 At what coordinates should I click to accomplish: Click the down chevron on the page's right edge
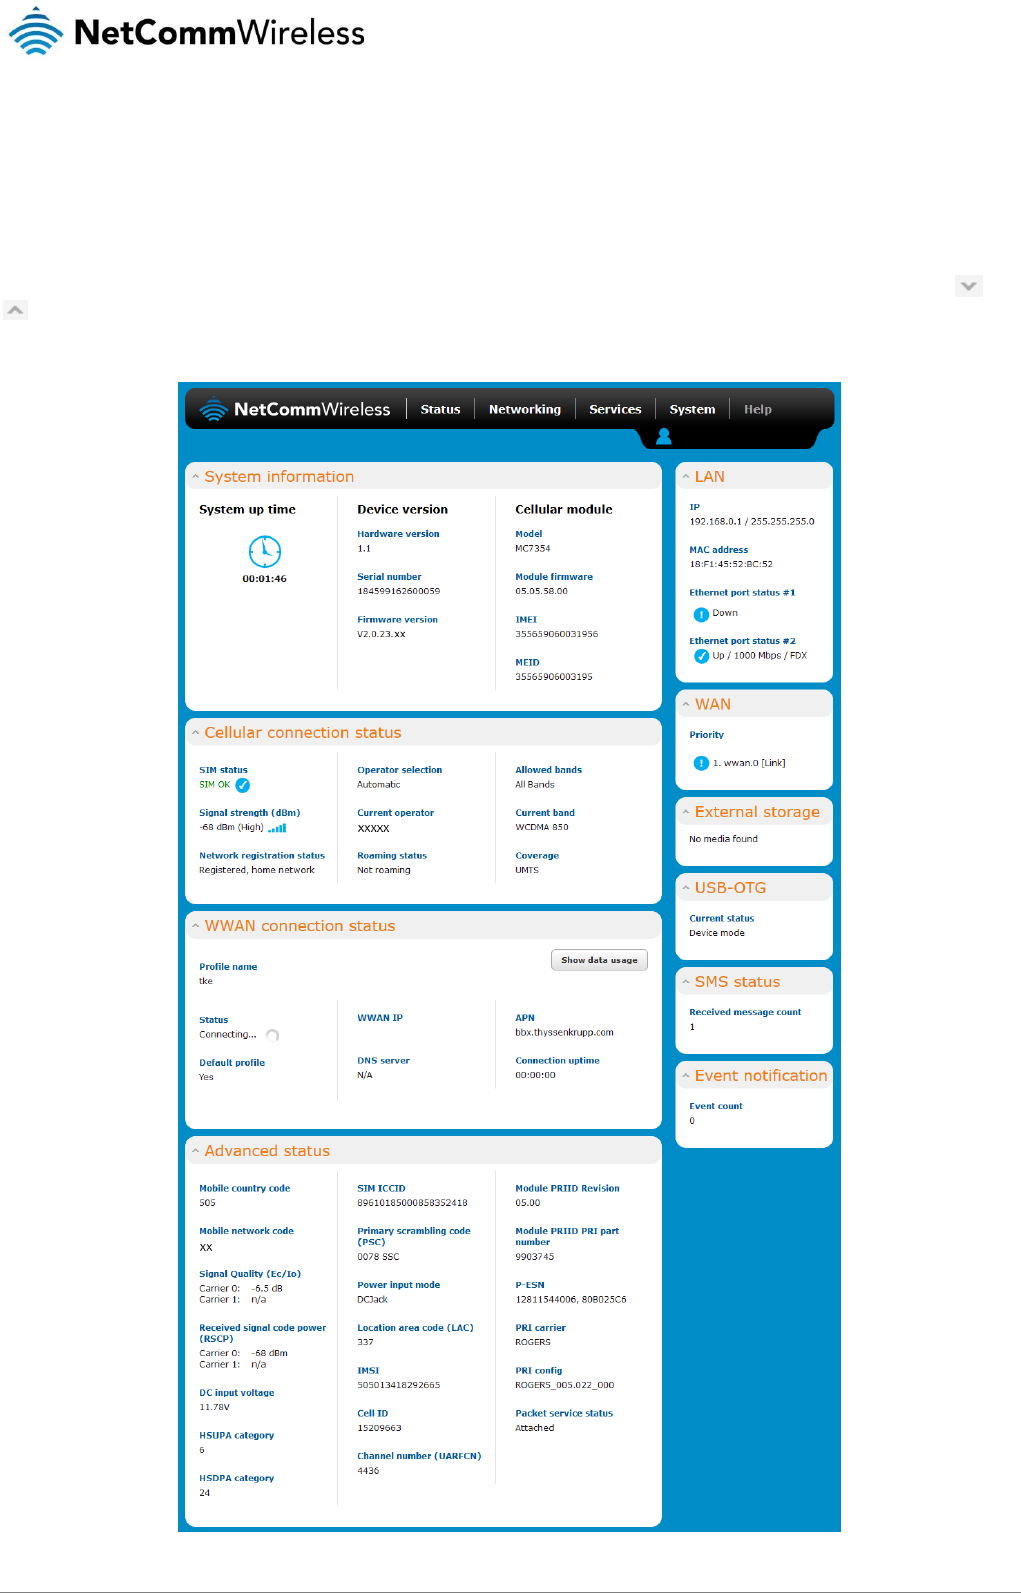point(969,286)
